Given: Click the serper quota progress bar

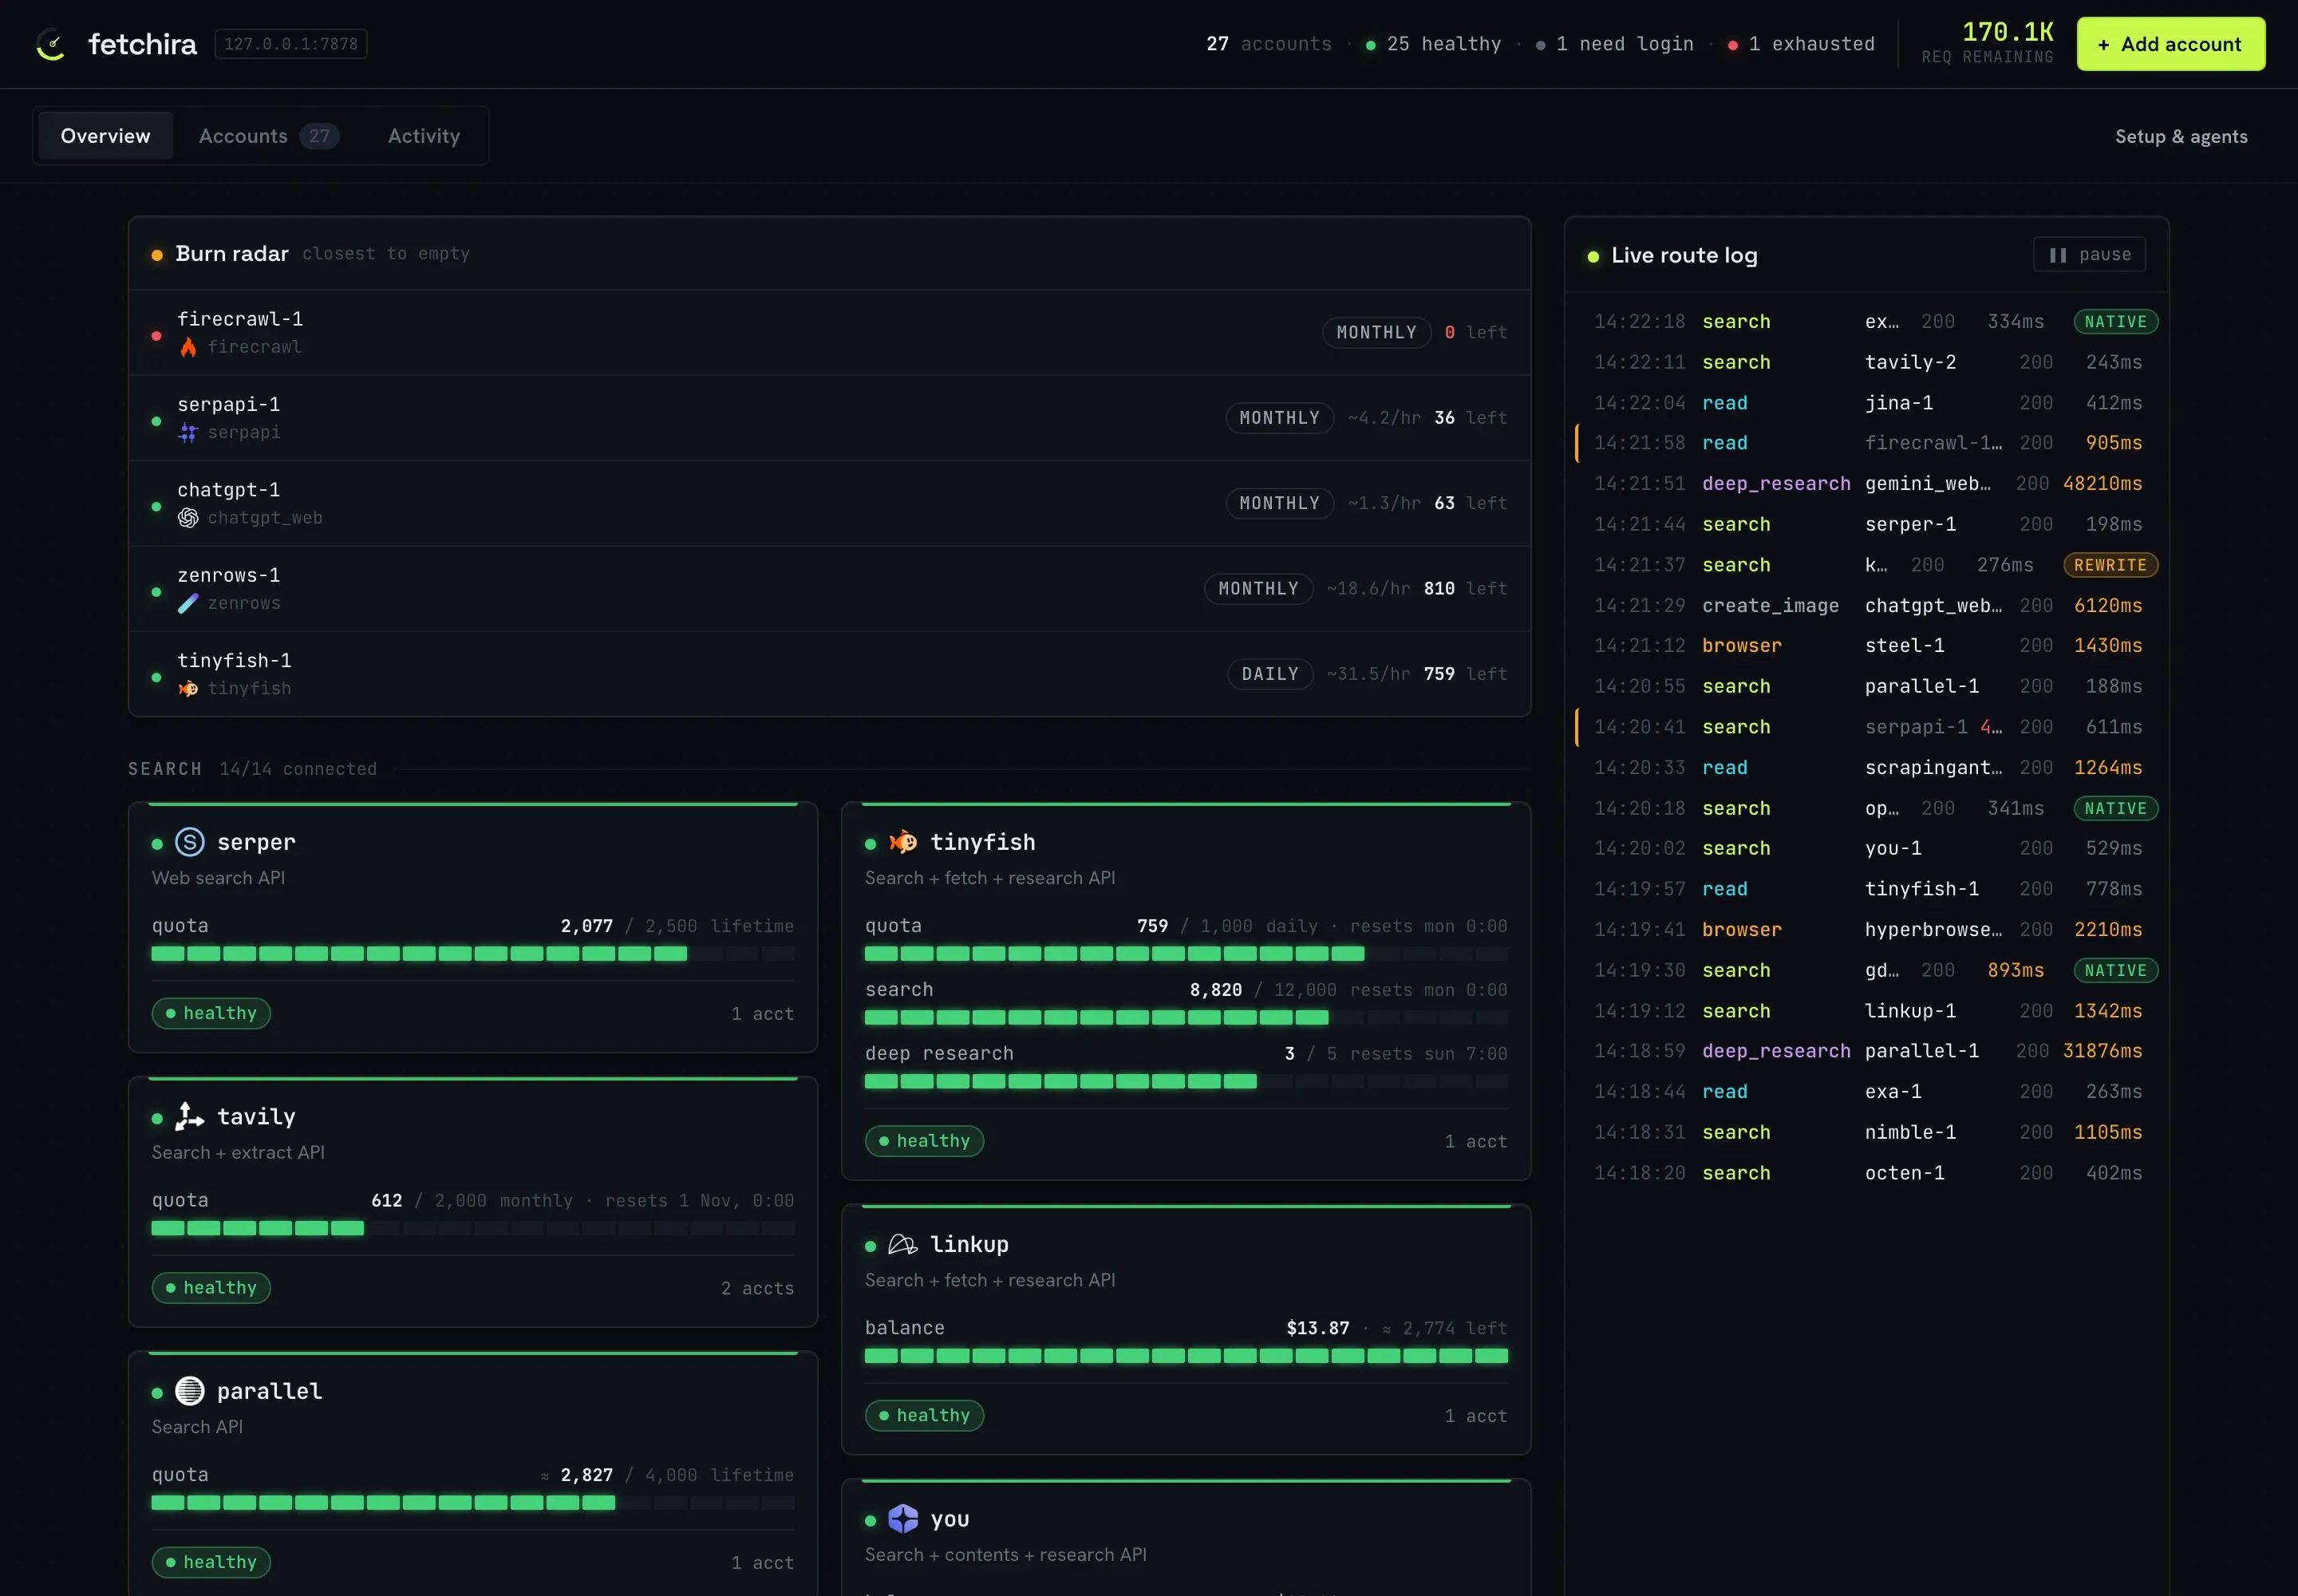Looking at the screenshot, I should click(473, 954).
